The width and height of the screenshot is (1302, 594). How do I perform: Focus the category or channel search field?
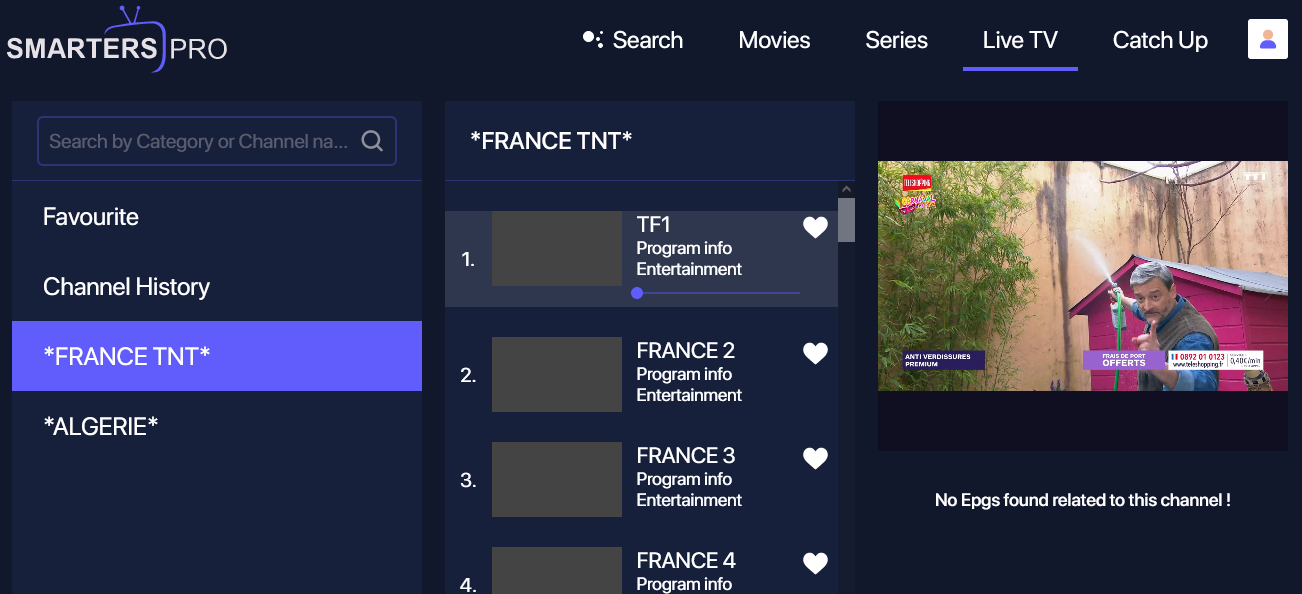click(x=217, y=141)
